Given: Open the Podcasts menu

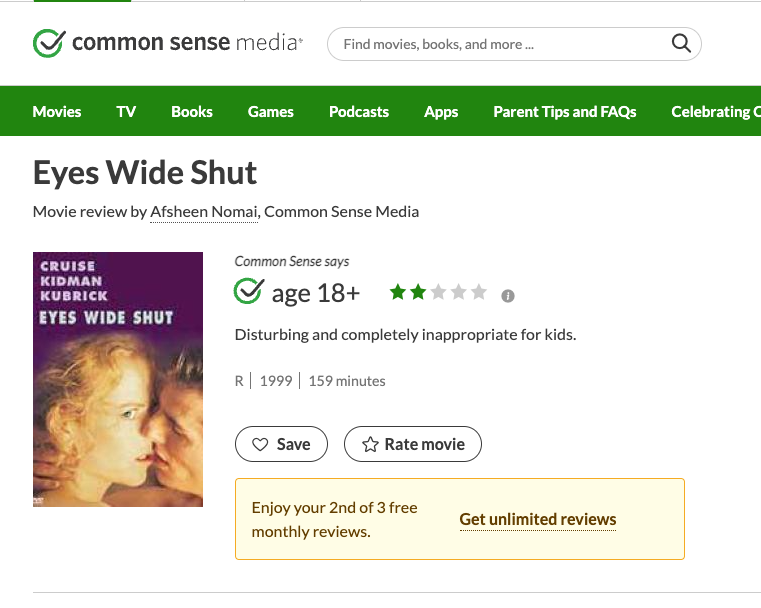Looking at the screenshot, I should point(359,112).
